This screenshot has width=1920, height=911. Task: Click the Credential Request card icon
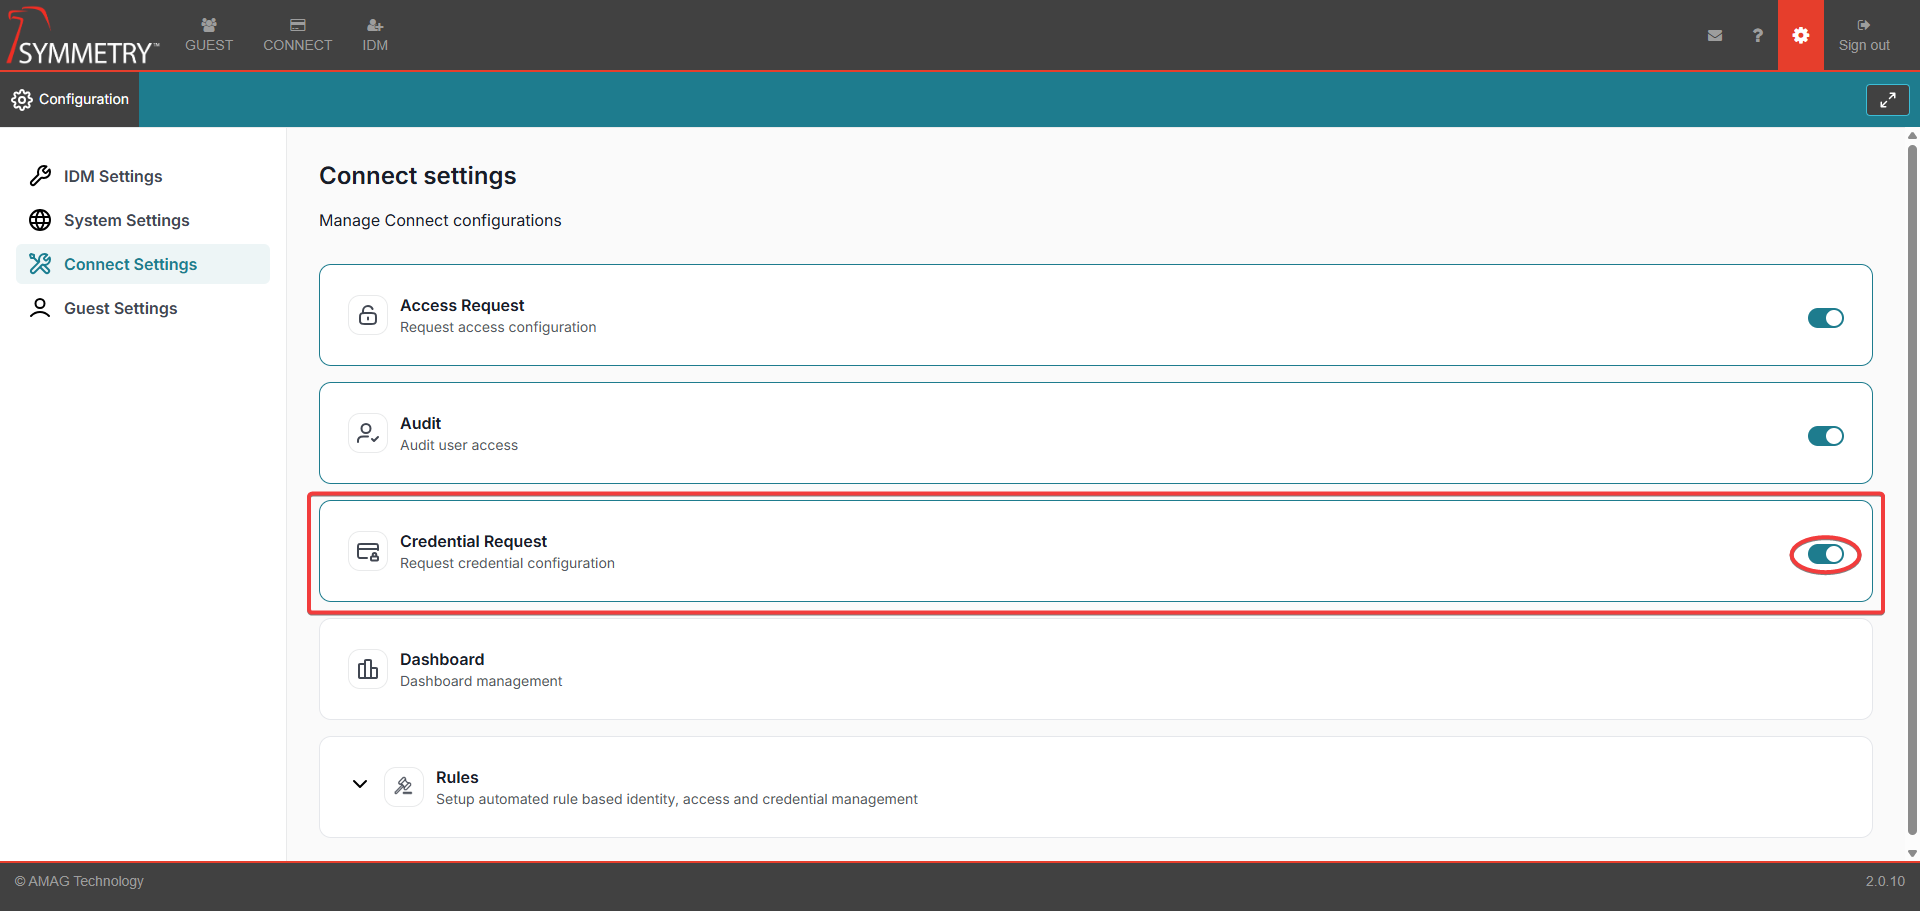368,551
